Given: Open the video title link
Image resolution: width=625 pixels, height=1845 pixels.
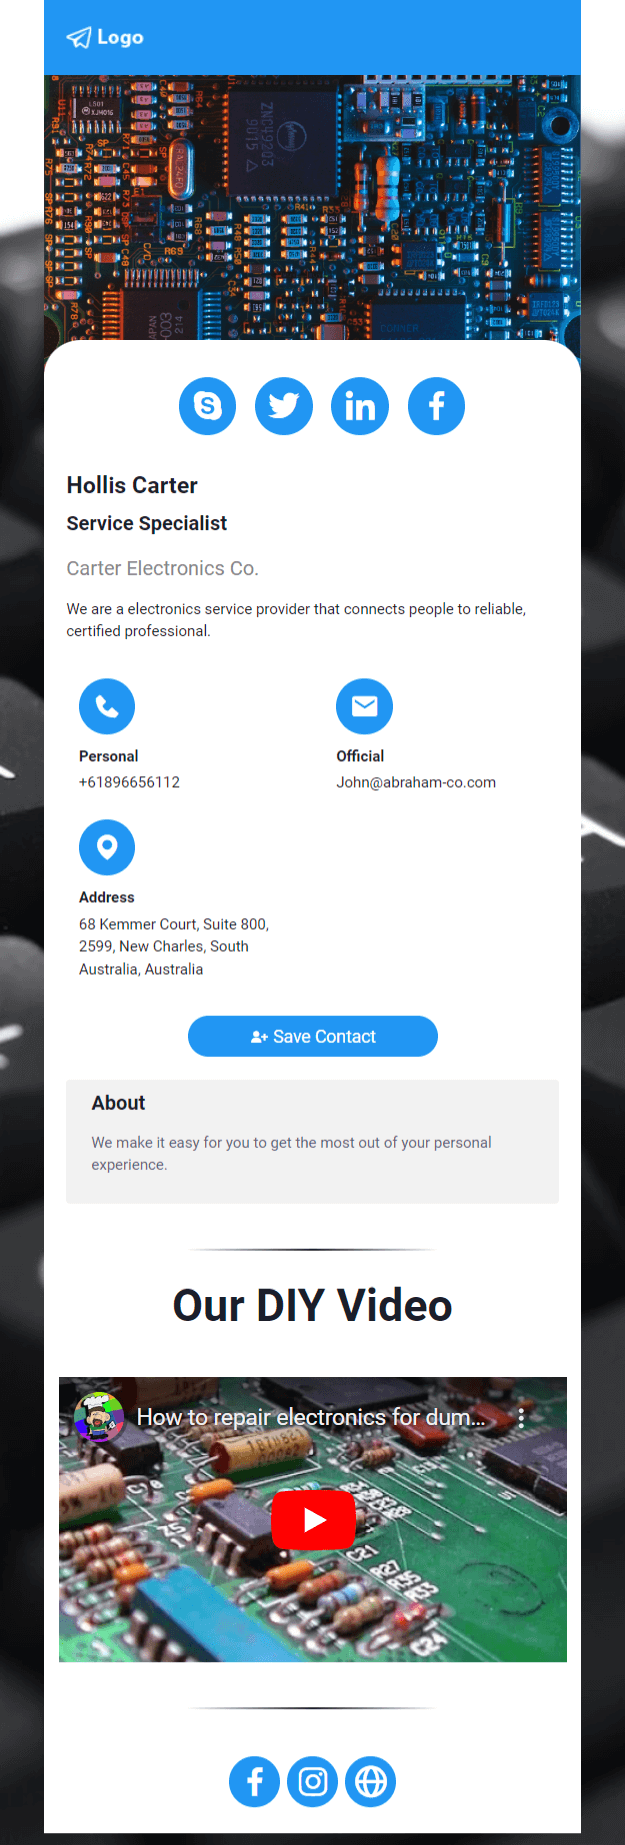Looking at the screenshot, I should tap(311, 1417).
